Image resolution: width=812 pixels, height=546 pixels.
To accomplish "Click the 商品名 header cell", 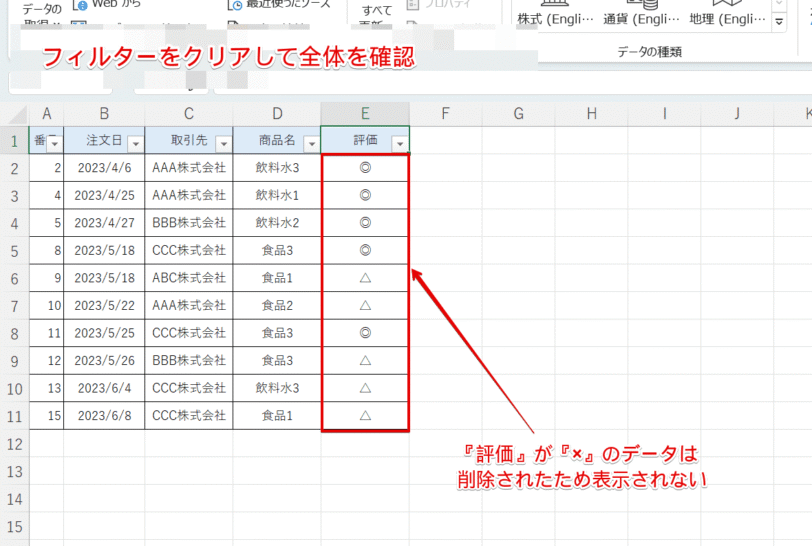I will [277, 140].
